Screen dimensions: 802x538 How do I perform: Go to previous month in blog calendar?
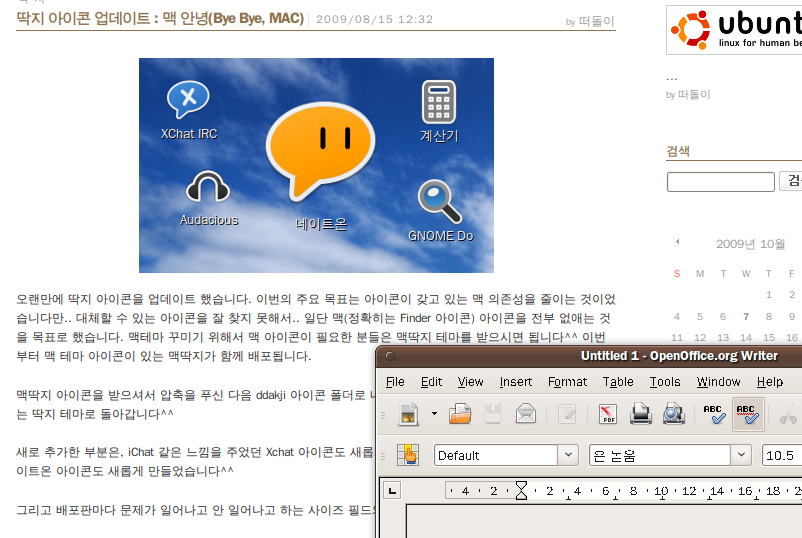pos(678,242)
